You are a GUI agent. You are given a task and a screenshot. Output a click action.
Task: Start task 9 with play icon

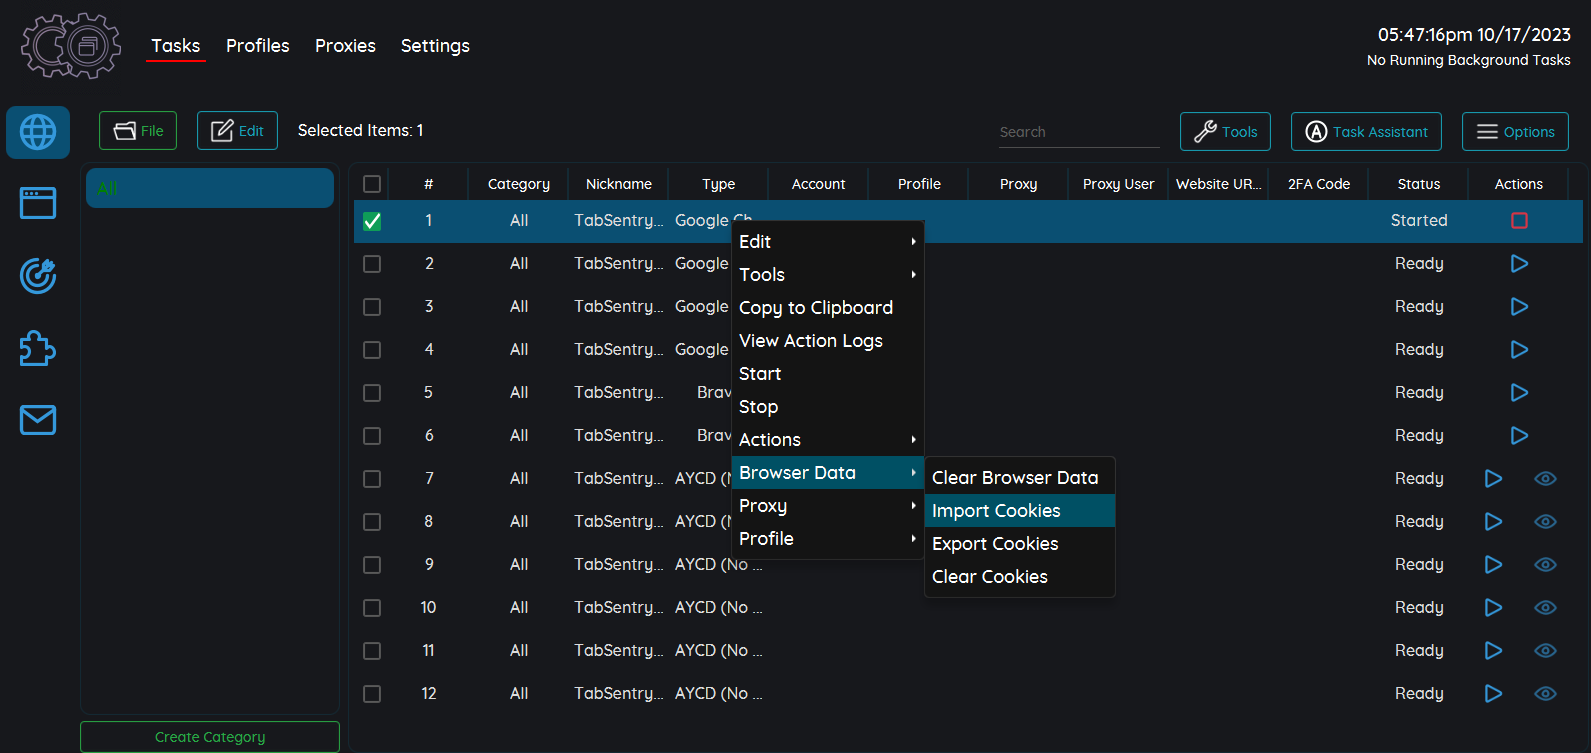pos(1493,564)
